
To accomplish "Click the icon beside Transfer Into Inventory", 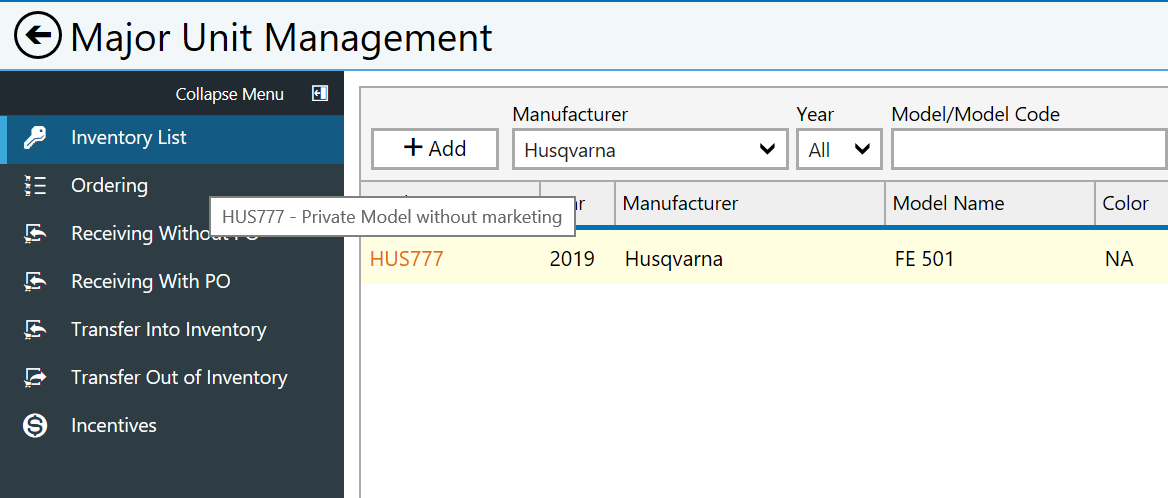I will (35, 329).
